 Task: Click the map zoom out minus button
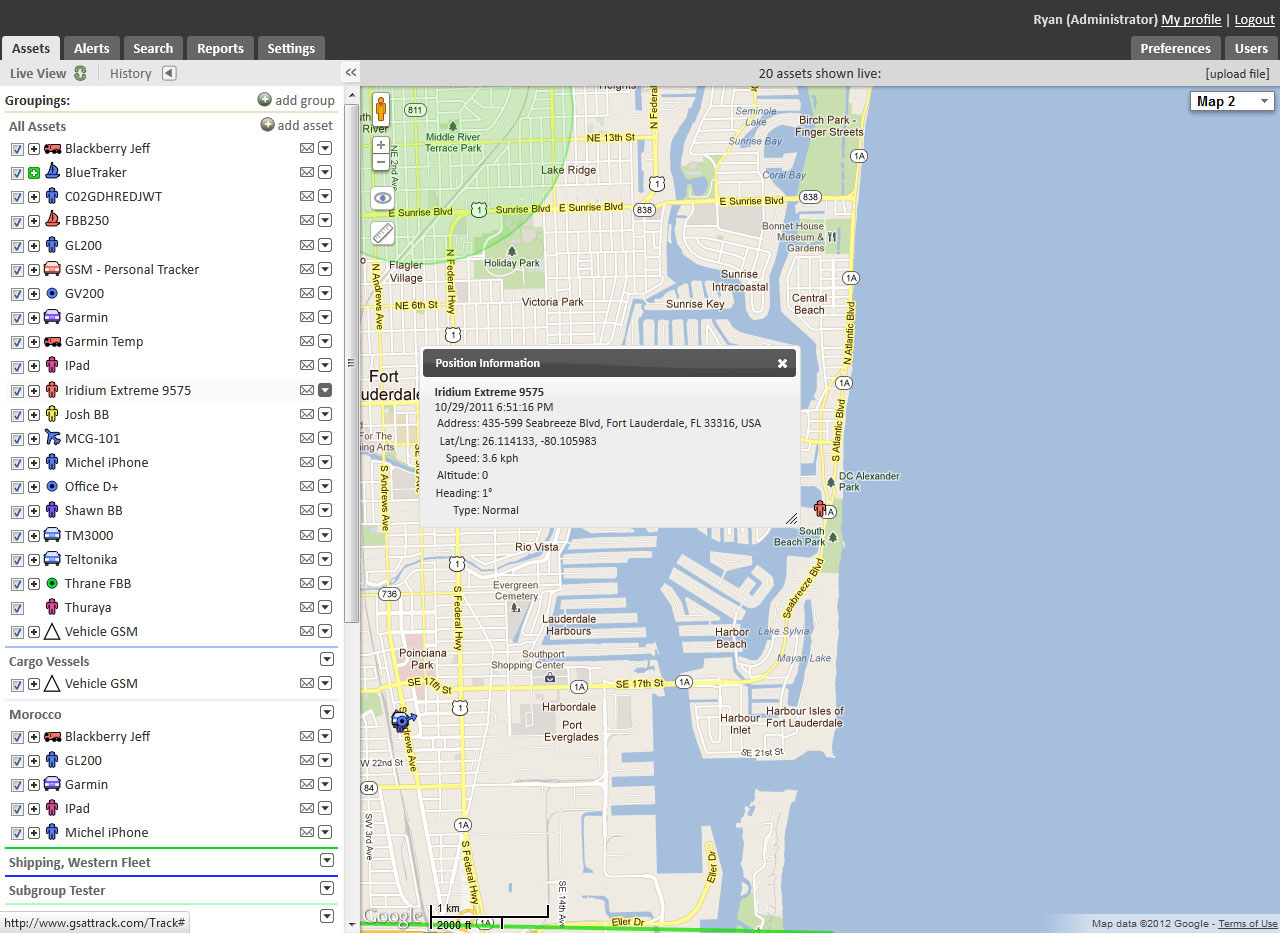(x=381, y=162)
